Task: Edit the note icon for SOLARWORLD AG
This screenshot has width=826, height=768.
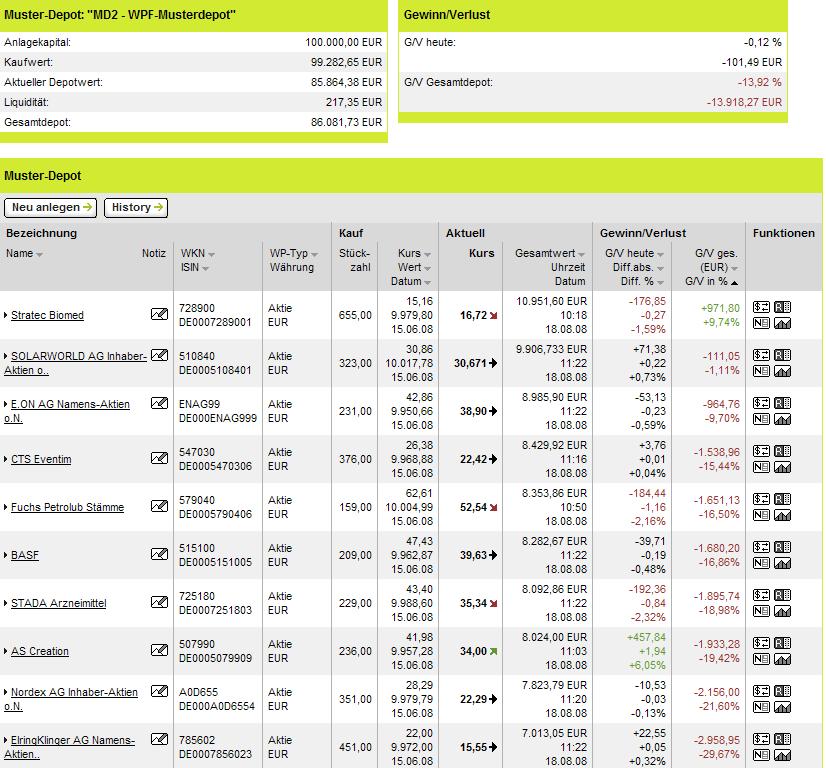Action: coord(160,355)
